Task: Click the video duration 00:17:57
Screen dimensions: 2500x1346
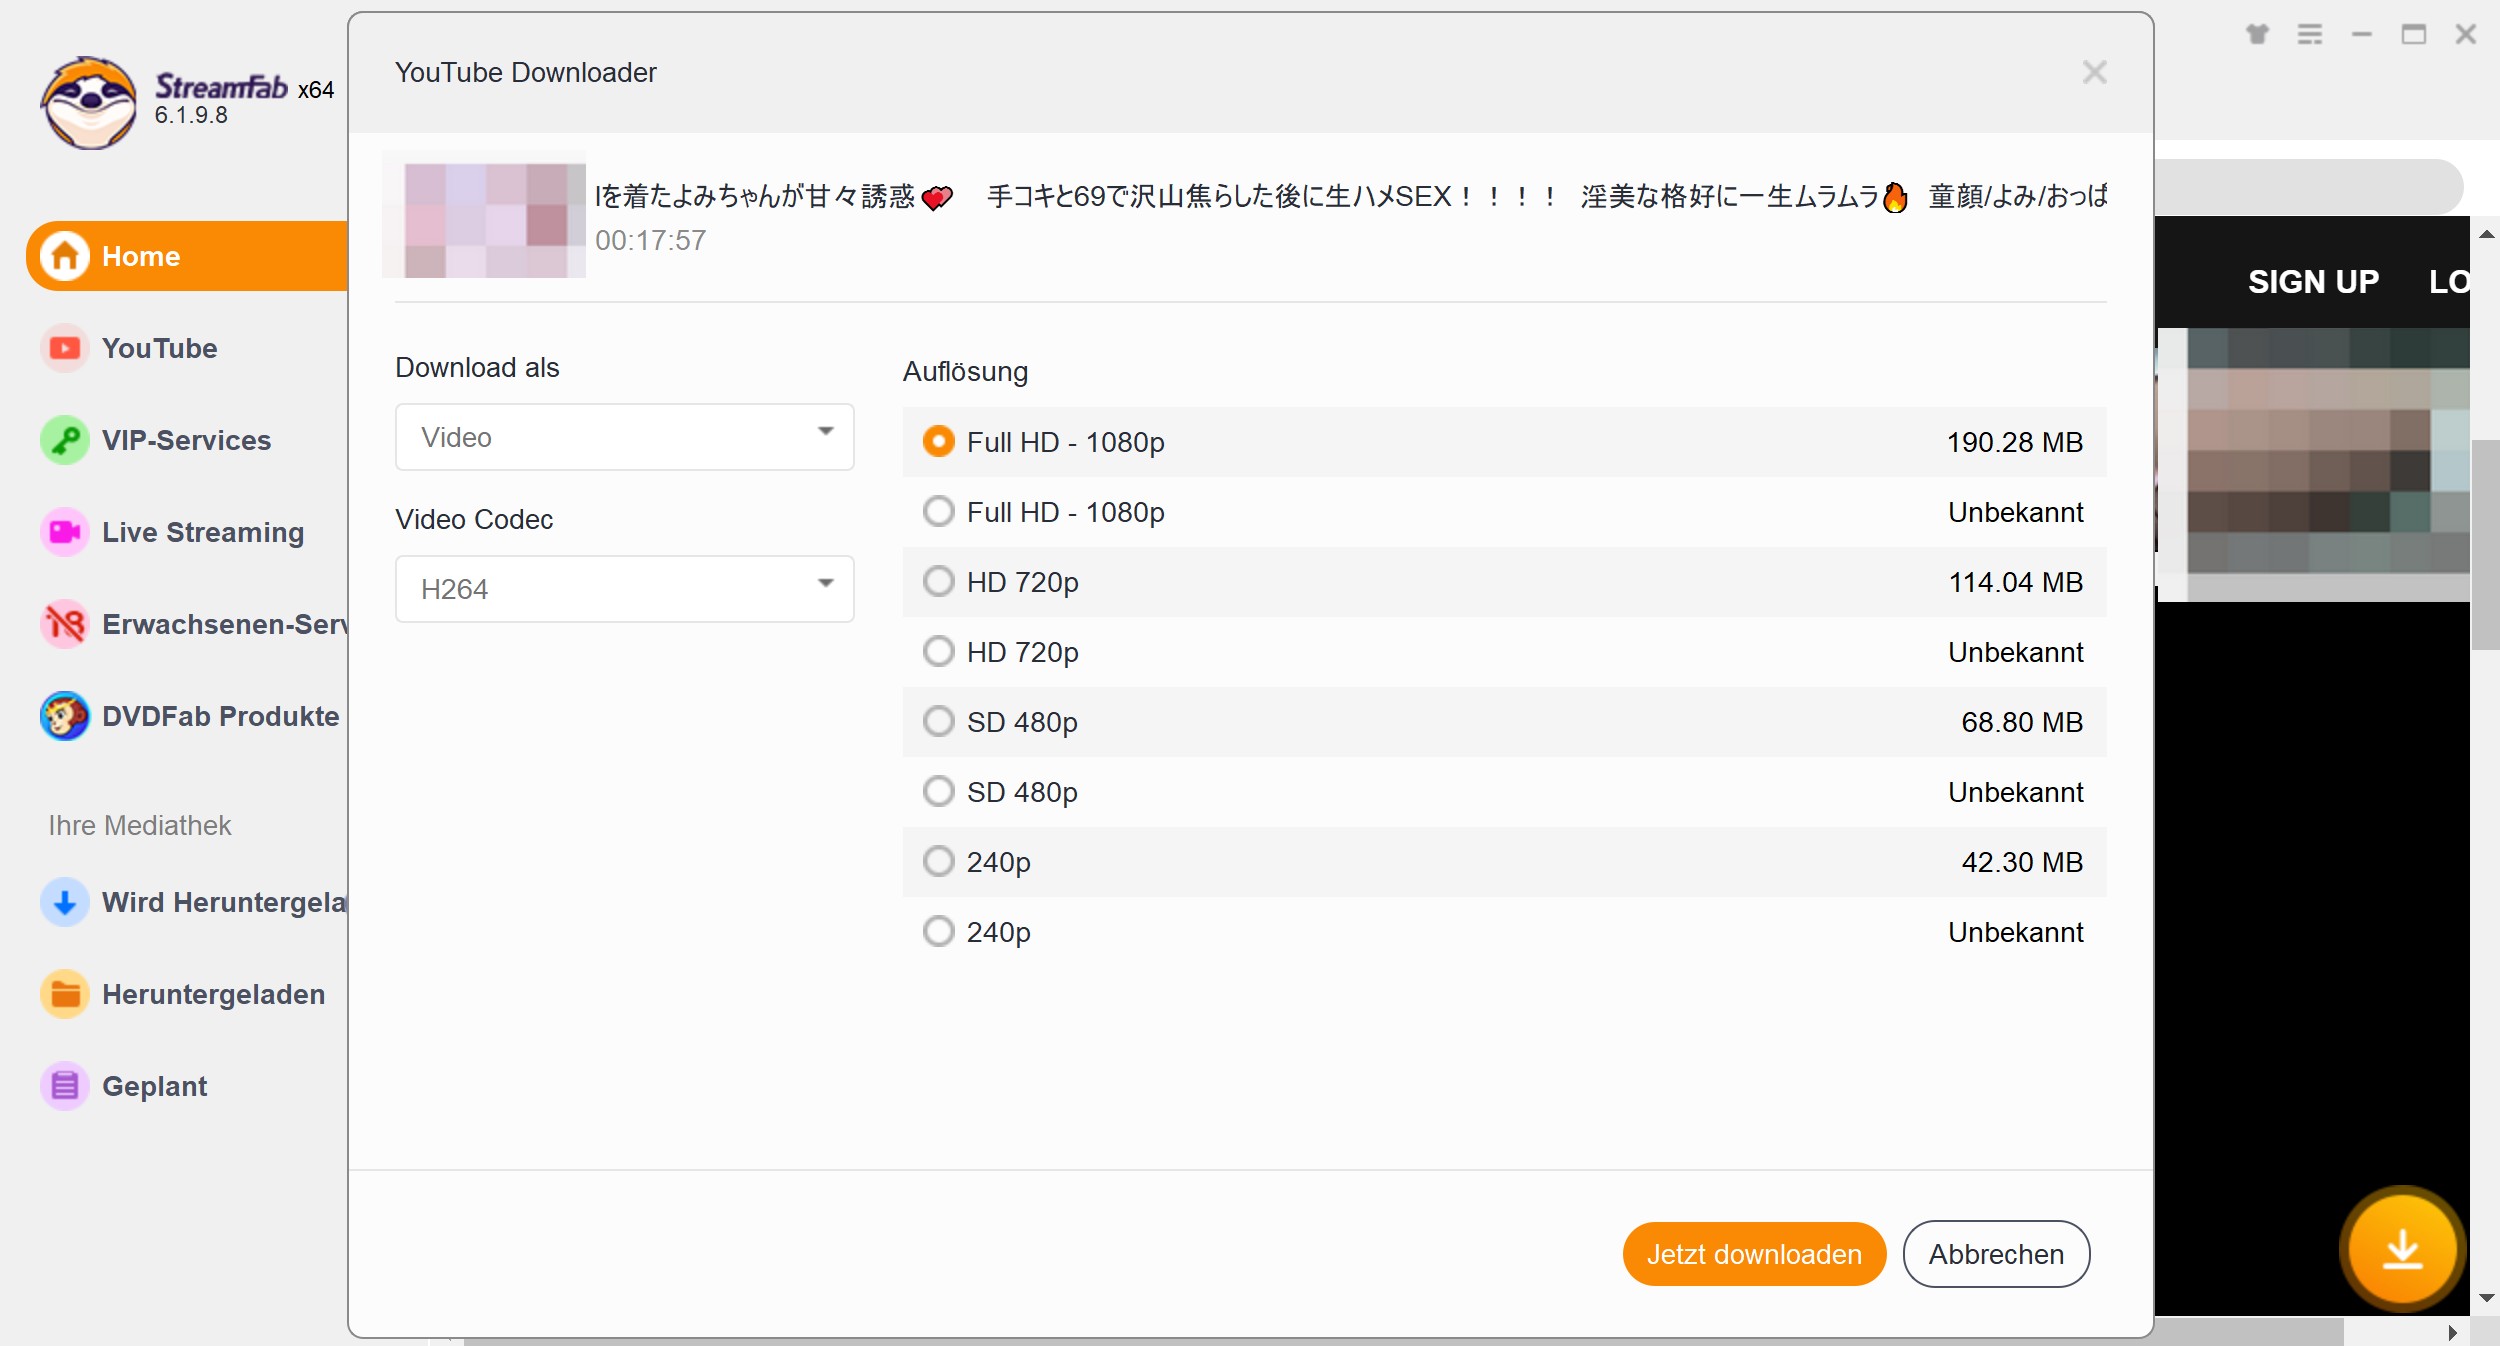Action: click(650, 240)
